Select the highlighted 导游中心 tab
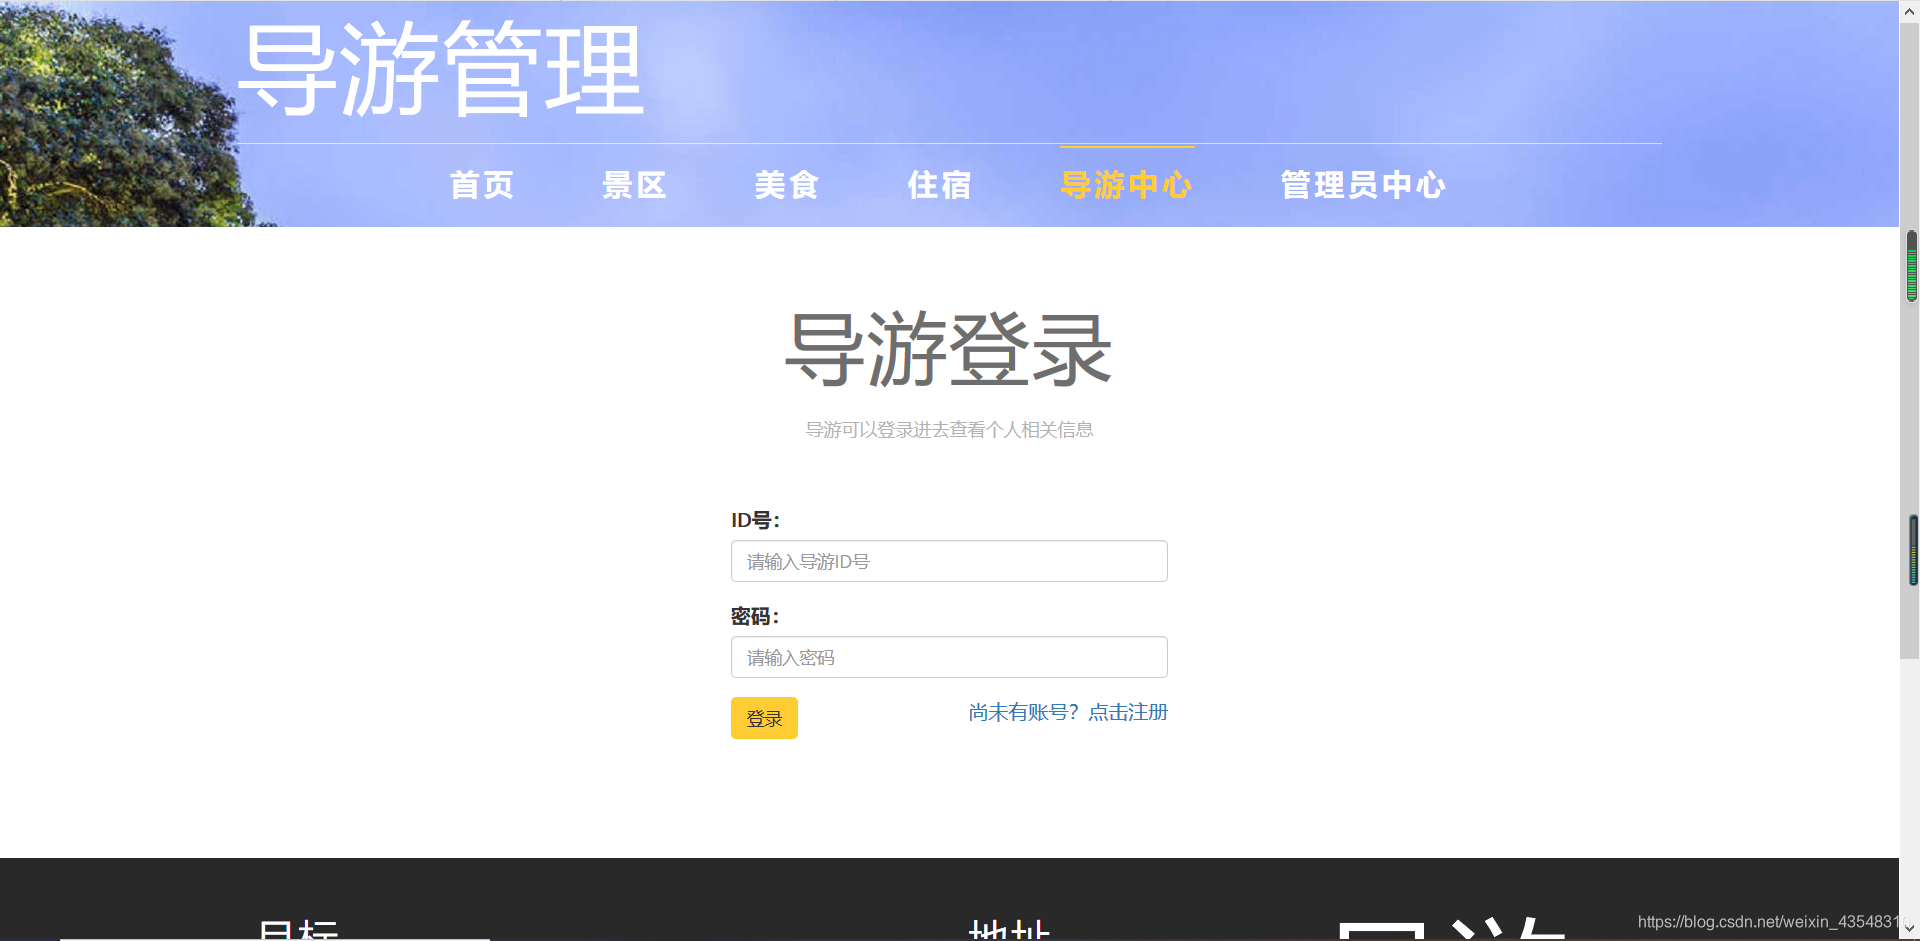 [x=1126, y=185]
